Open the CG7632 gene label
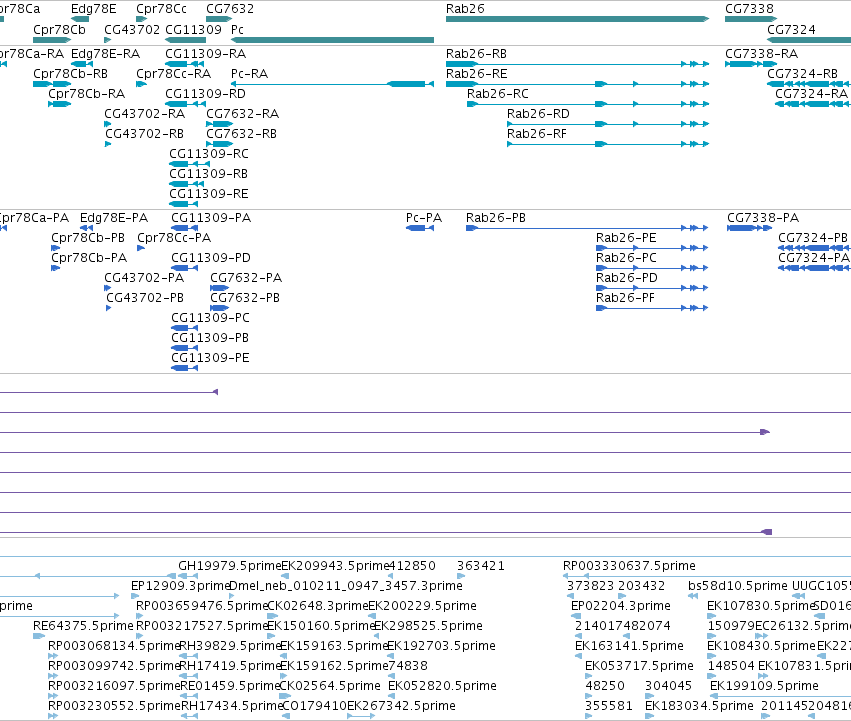Viewport: 851px width, 721px height. point(230,9)
